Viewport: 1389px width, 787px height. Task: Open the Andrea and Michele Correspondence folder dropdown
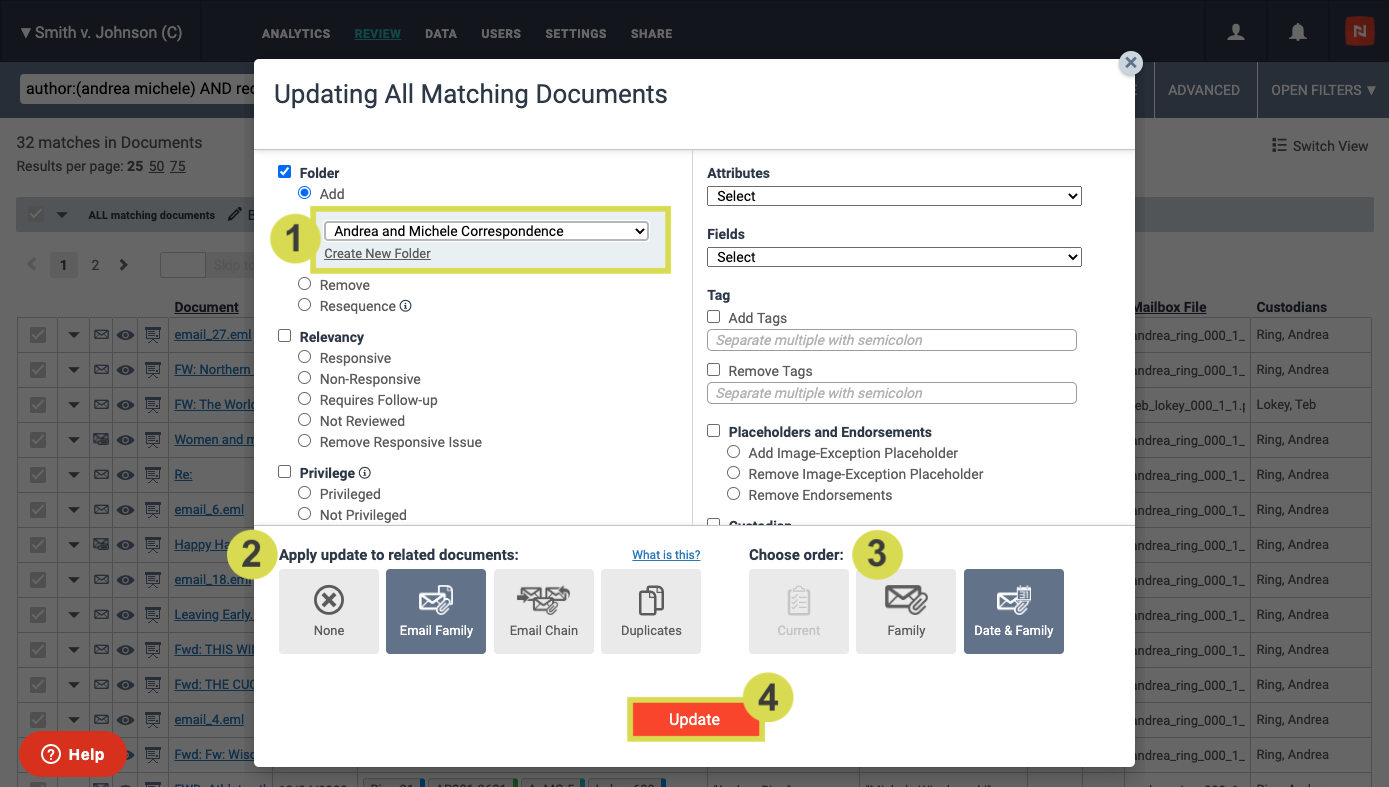(486, 231)
